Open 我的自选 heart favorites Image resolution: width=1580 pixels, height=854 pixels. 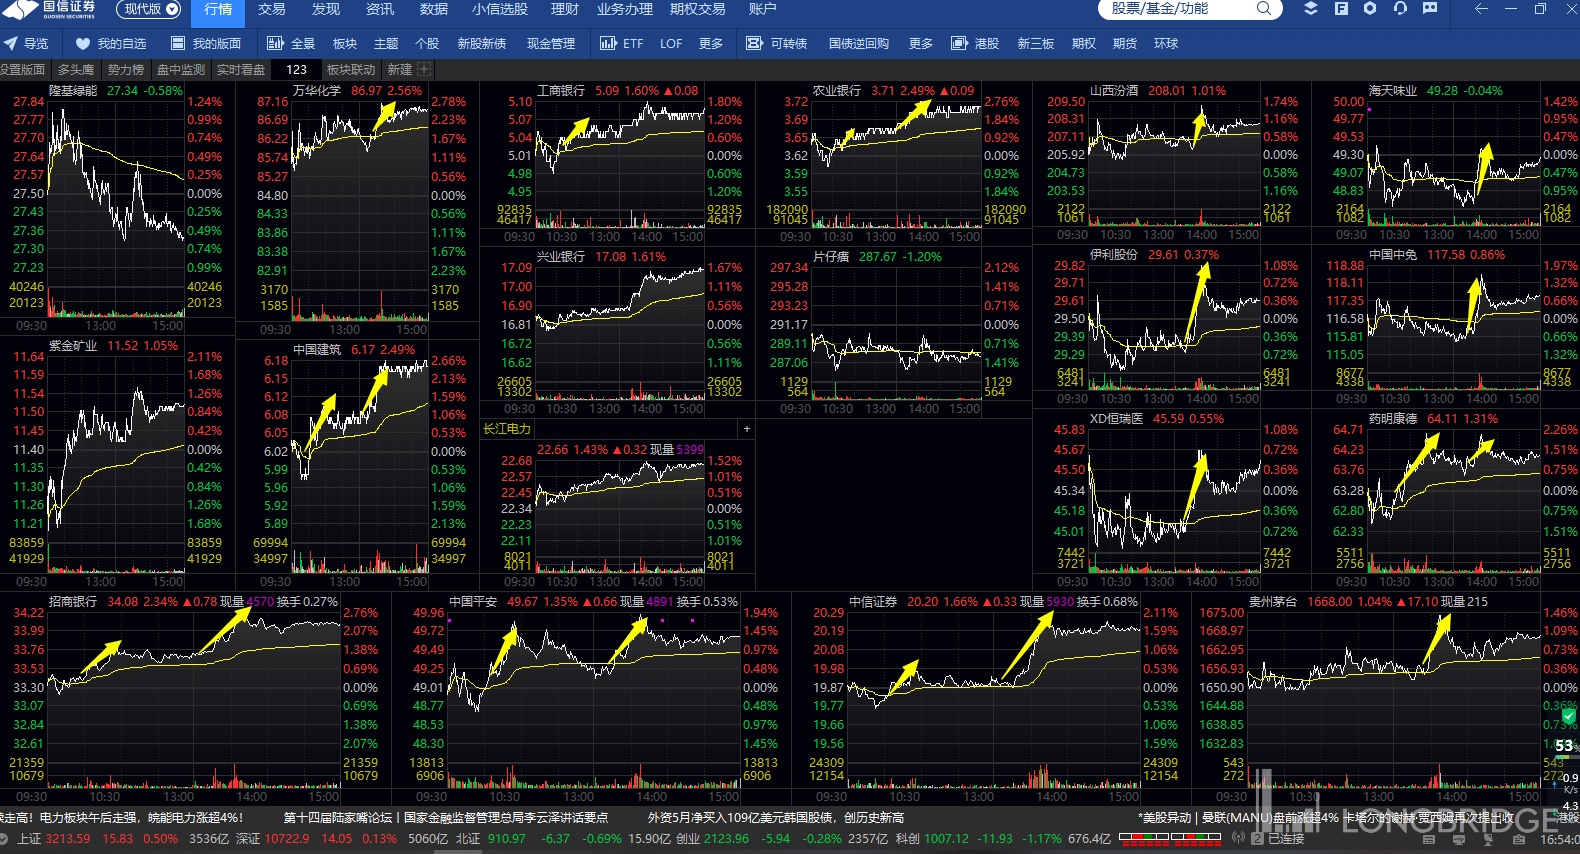111,44
